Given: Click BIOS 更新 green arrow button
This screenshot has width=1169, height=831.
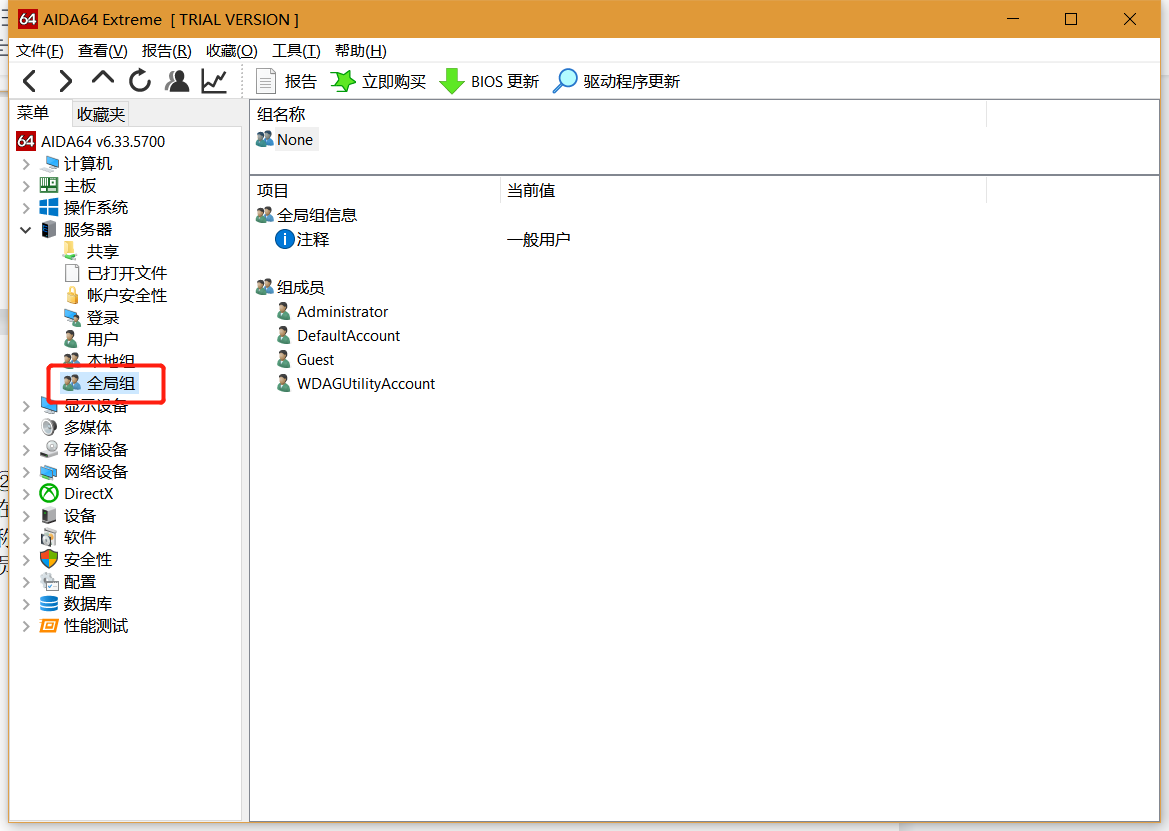Looking at the screenshot, I should pos(489,81).
